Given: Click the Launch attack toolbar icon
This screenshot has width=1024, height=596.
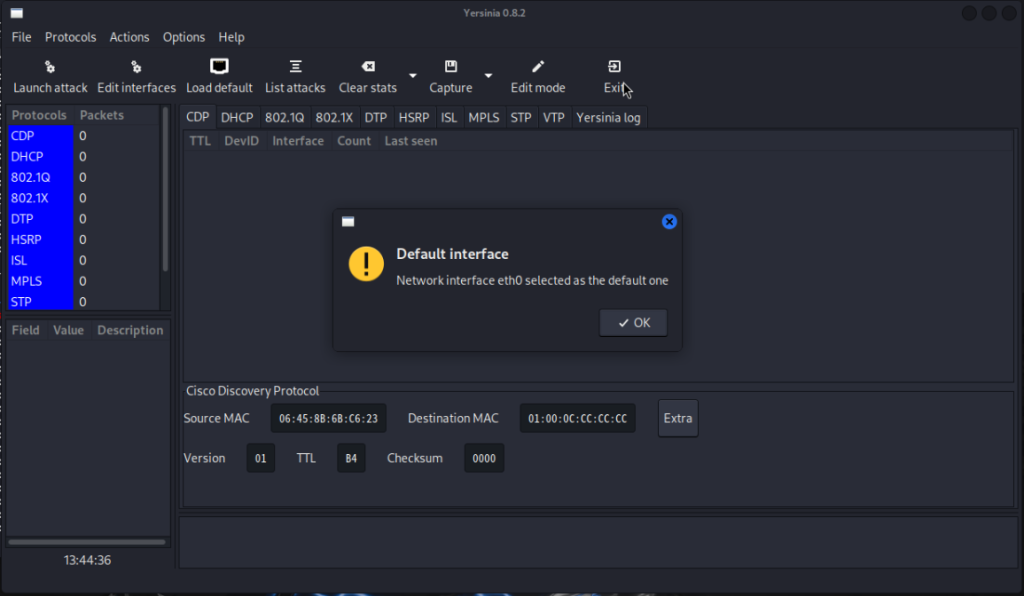Looking at the screenshot, I should (x=50, y=67).
